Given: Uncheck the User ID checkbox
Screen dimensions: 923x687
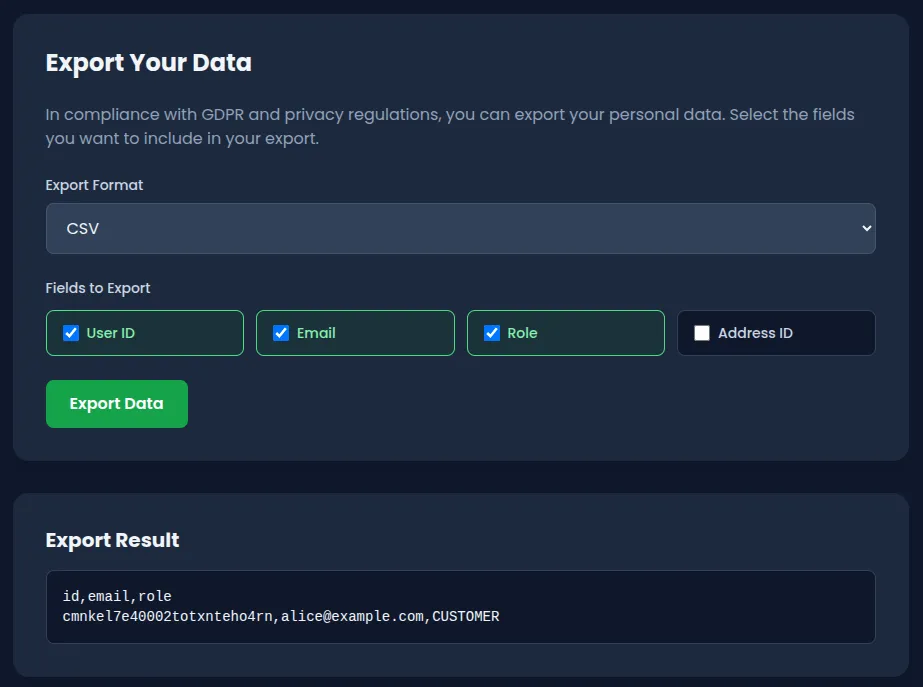Looking at the screenshot, I should click(x=70, y=332).
